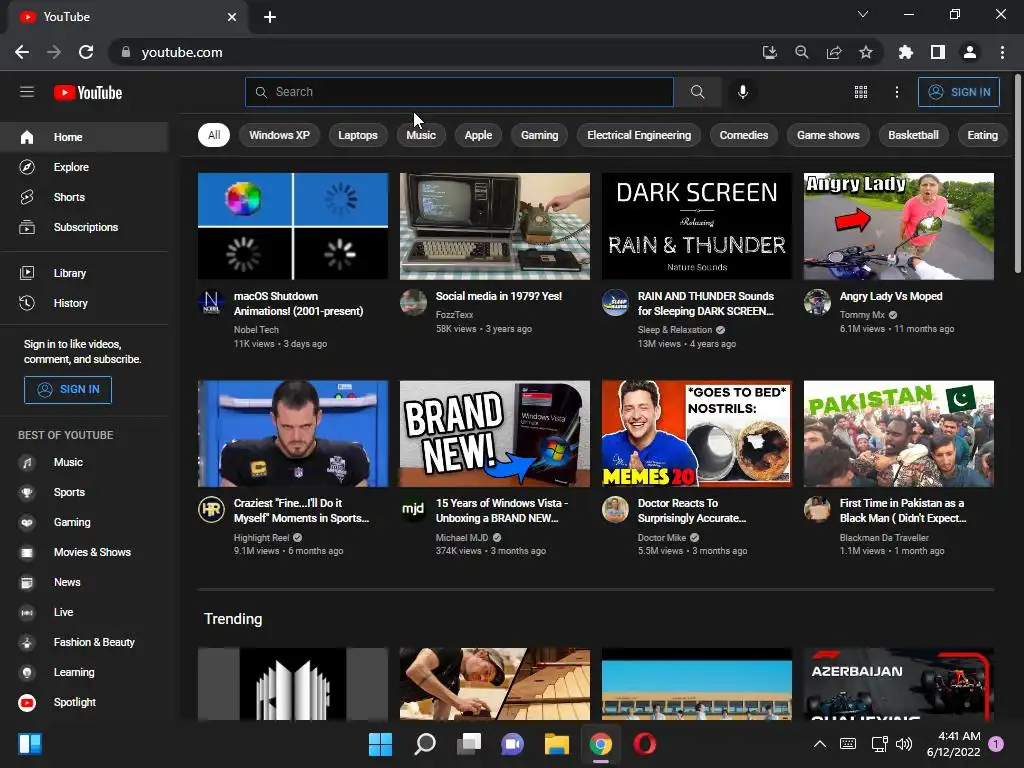Open Windows Vista BRAND NEW thumbnail
The image size is (1024, 768).
[x=494, y=434]
